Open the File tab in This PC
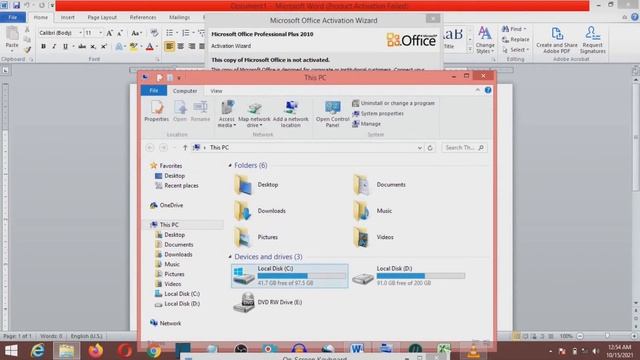This screenshot has width=640, height=360. click(153, 91)
